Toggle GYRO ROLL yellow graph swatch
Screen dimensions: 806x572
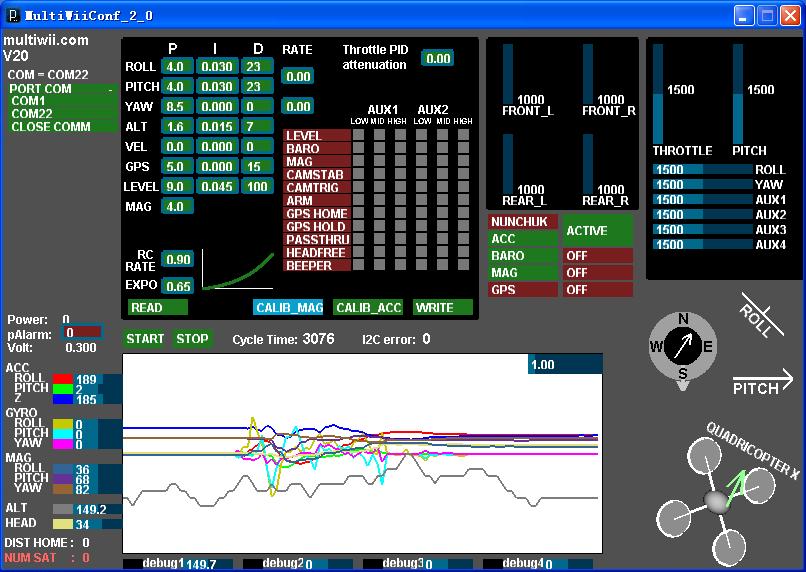pyautogui.click(x=63, y=424)
